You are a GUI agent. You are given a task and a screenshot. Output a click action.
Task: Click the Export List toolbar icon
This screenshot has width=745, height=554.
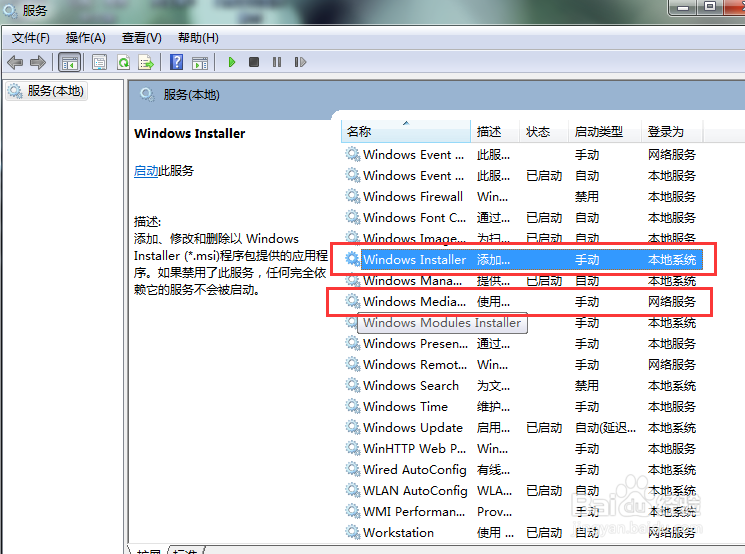(x=146, y=62)
